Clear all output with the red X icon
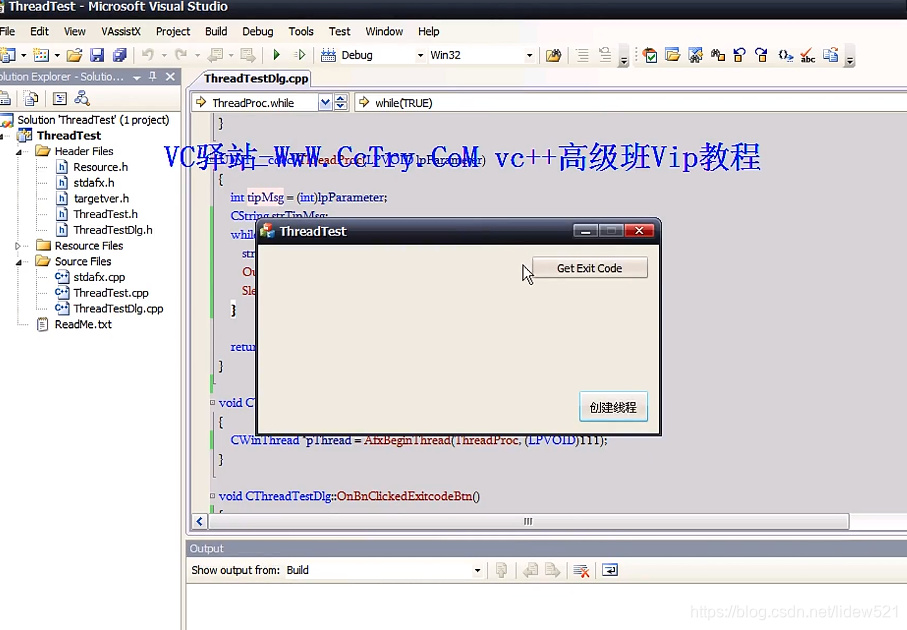Screen dimensions: 907x630 tap(581, 571)
